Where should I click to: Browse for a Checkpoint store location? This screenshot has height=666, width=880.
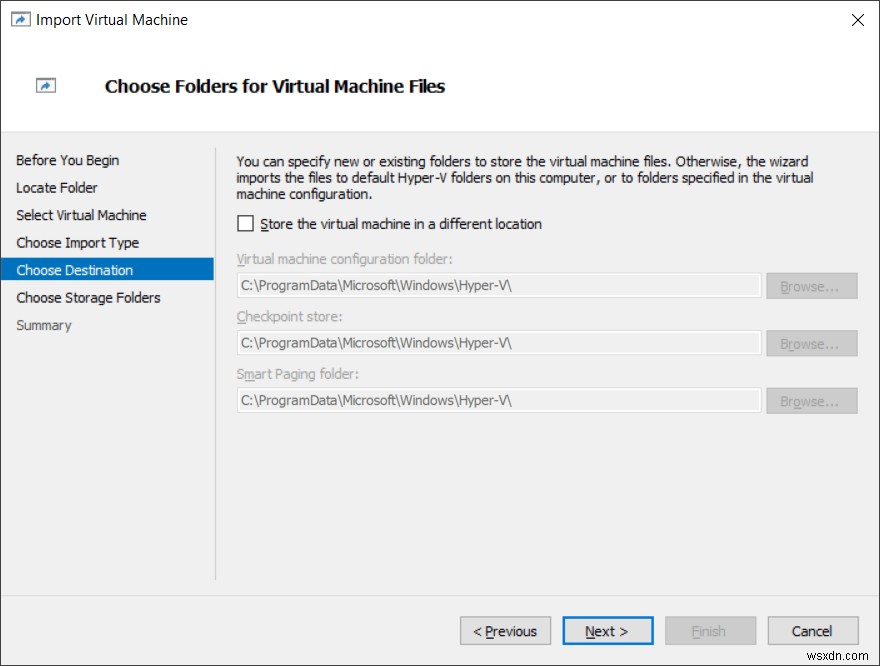click(x=811, y=343)
